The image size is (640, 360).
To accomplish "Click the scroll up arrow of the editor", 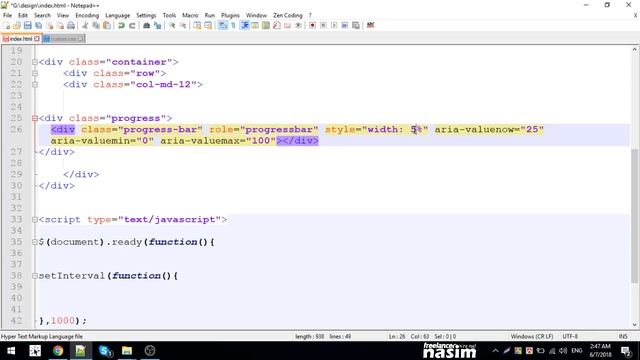I will (634, 49).
